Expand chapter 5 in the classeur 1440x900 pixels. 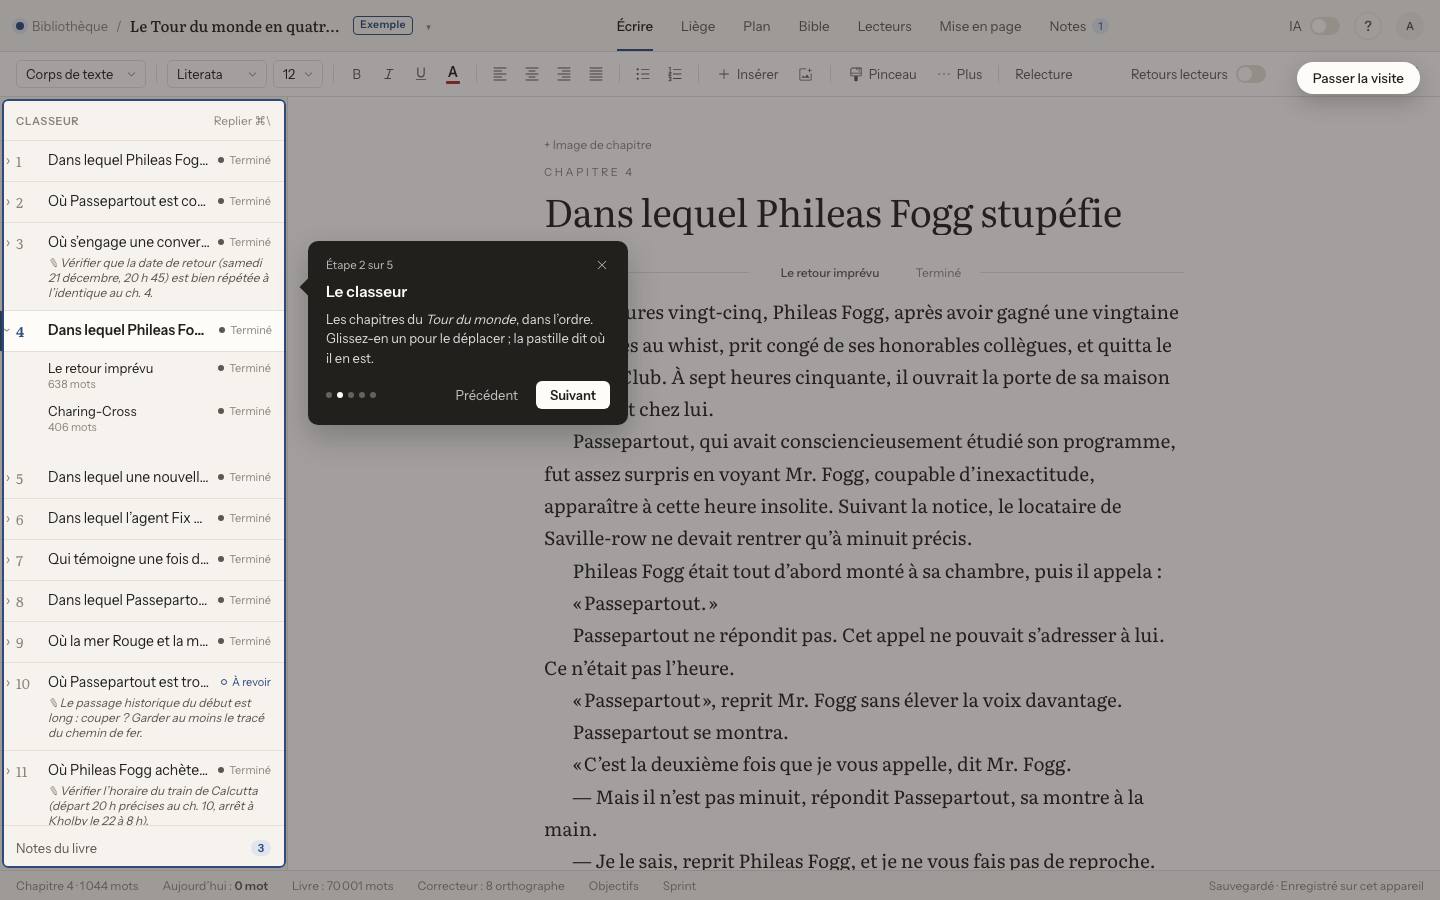8,477
